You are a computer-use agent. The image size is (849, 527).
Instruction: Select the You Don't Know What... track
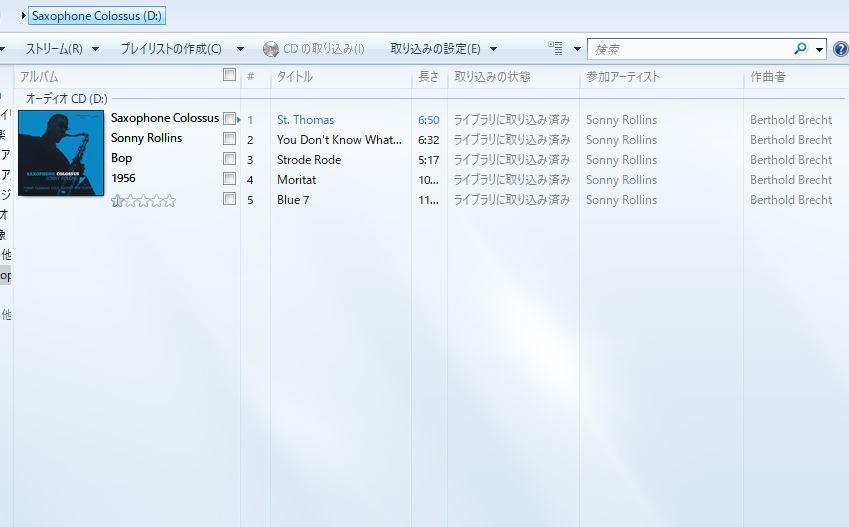[339, 140]
